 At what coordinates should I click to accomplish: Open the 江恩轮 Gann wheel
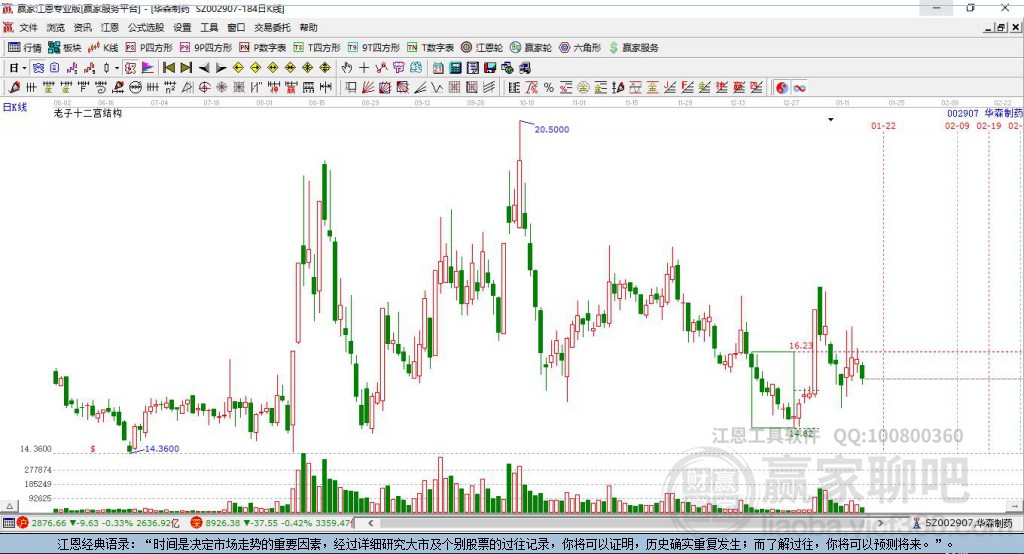click(x=482, y=48)
